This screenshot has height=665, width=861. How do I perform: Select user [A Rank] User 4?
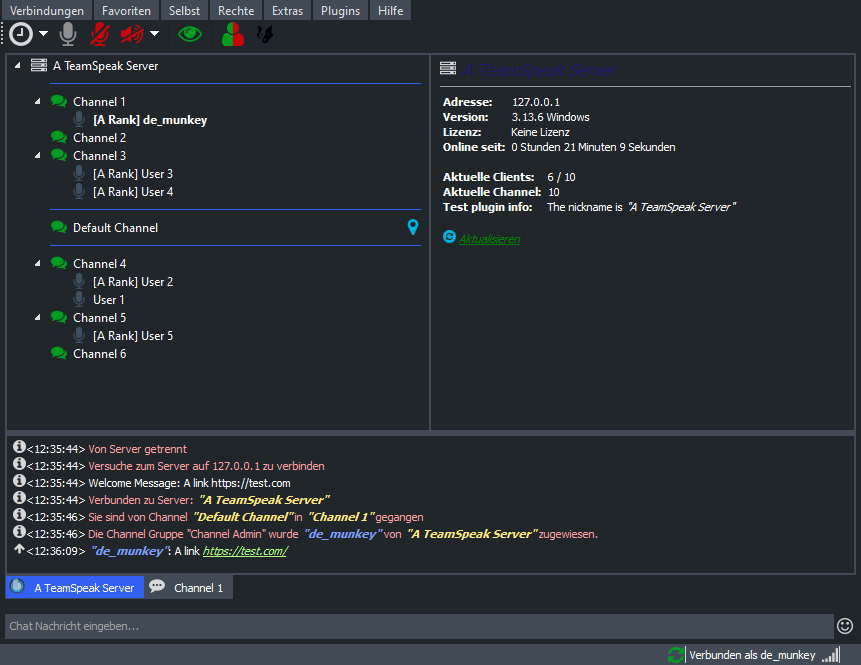133,192
